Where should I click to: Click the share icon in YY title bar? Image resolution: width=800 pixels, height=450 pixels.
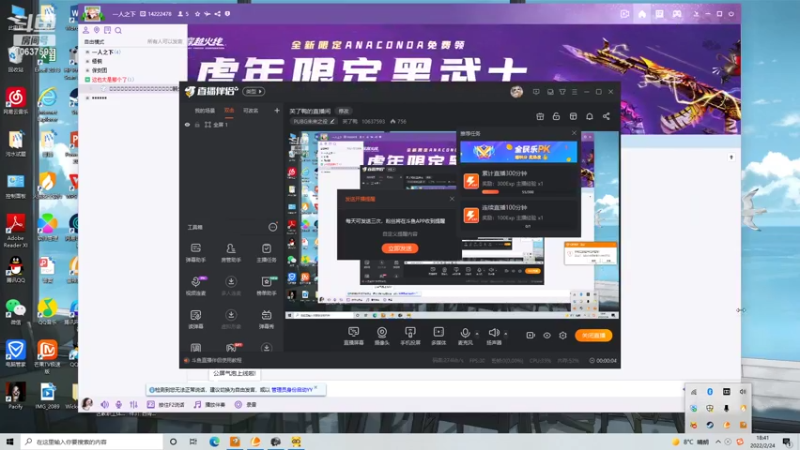pos(217,14)
